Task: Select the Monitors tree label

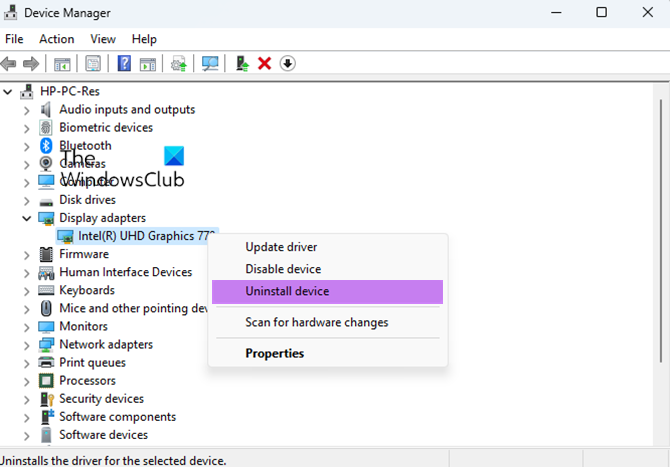Action: tap(83, 327)
